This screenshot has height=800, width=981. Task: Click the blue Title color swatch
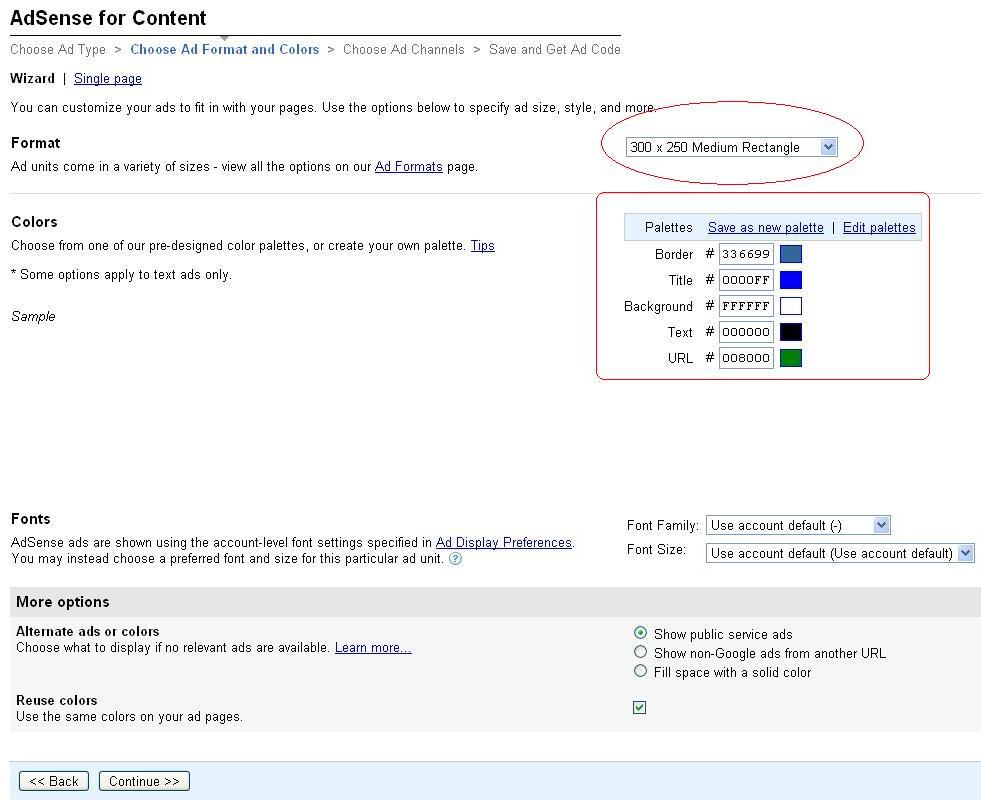[x=791, y=280]
